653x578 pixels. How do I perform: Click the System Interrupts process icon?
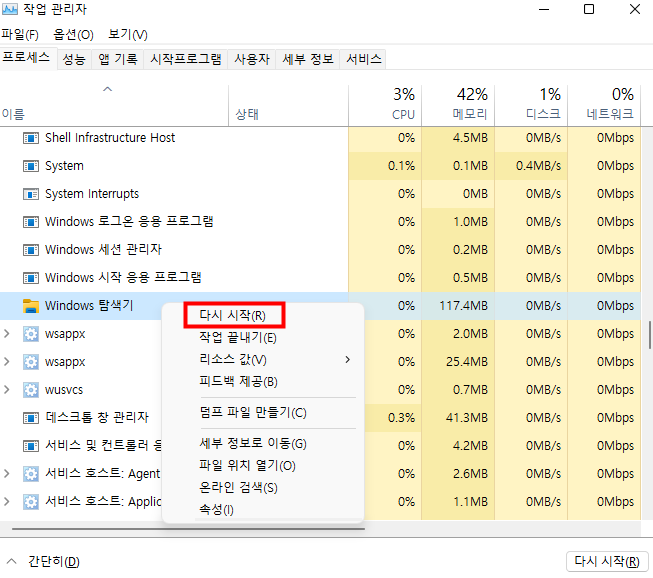[31, 194]
